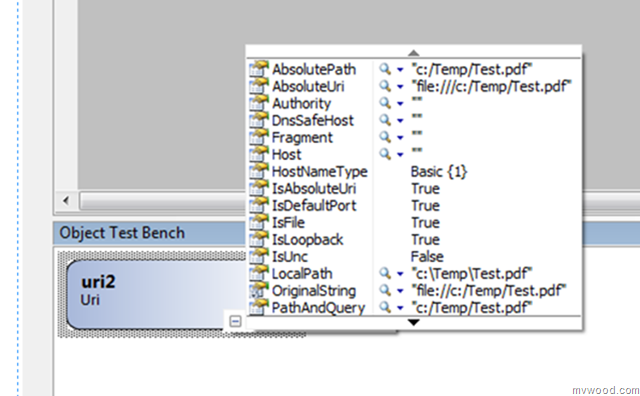The height and width of the screenshot is (396, 640).
Task: Click the horizontal scrollbar left arrow
Action: tap(66, 200)
